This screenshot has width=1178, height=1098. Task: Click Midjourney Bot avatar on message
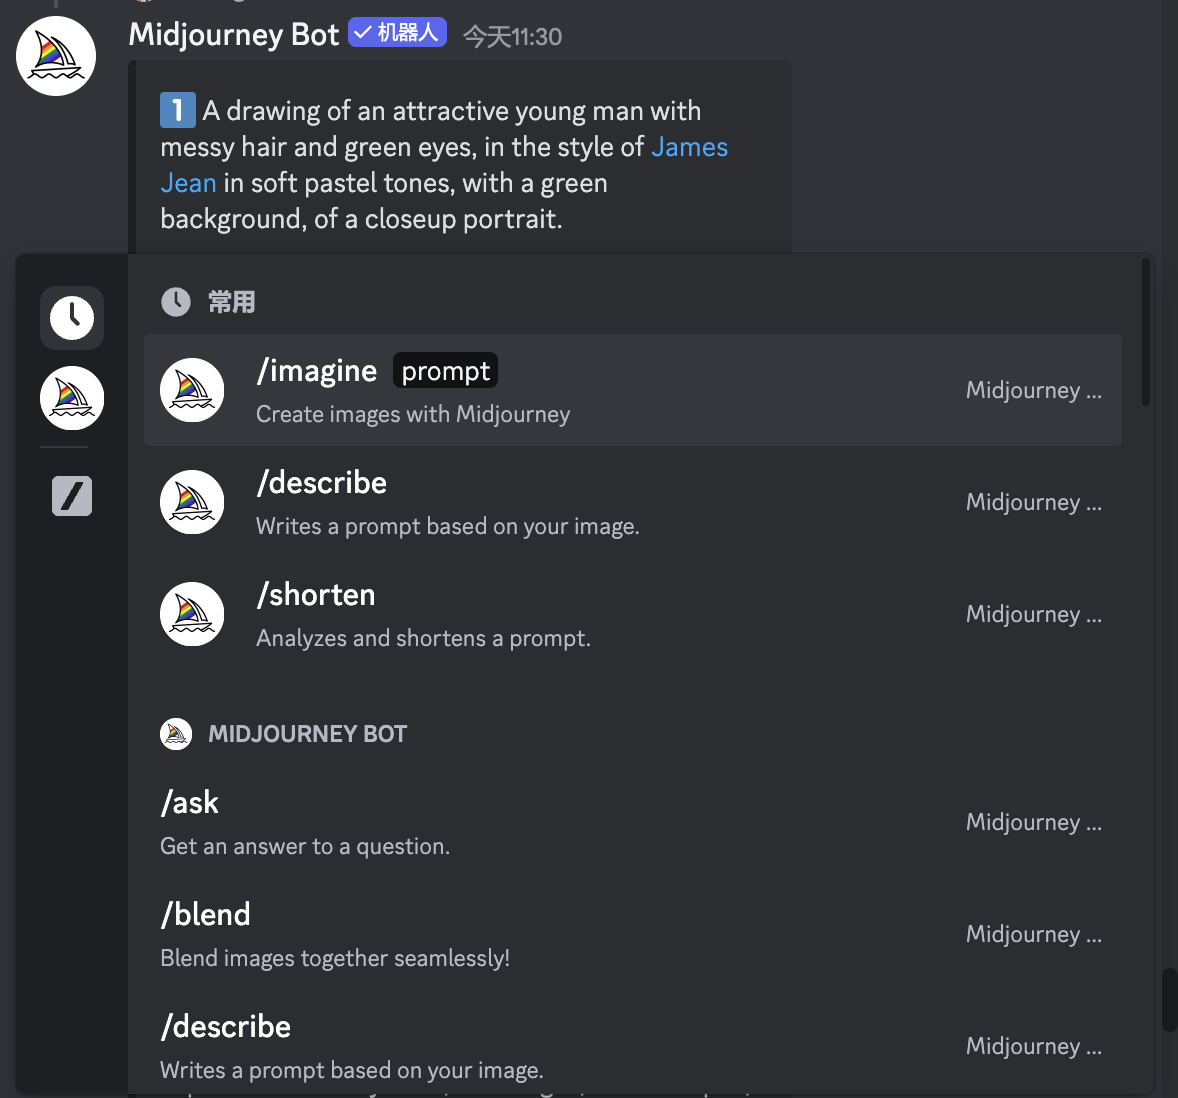coord(56,56)
